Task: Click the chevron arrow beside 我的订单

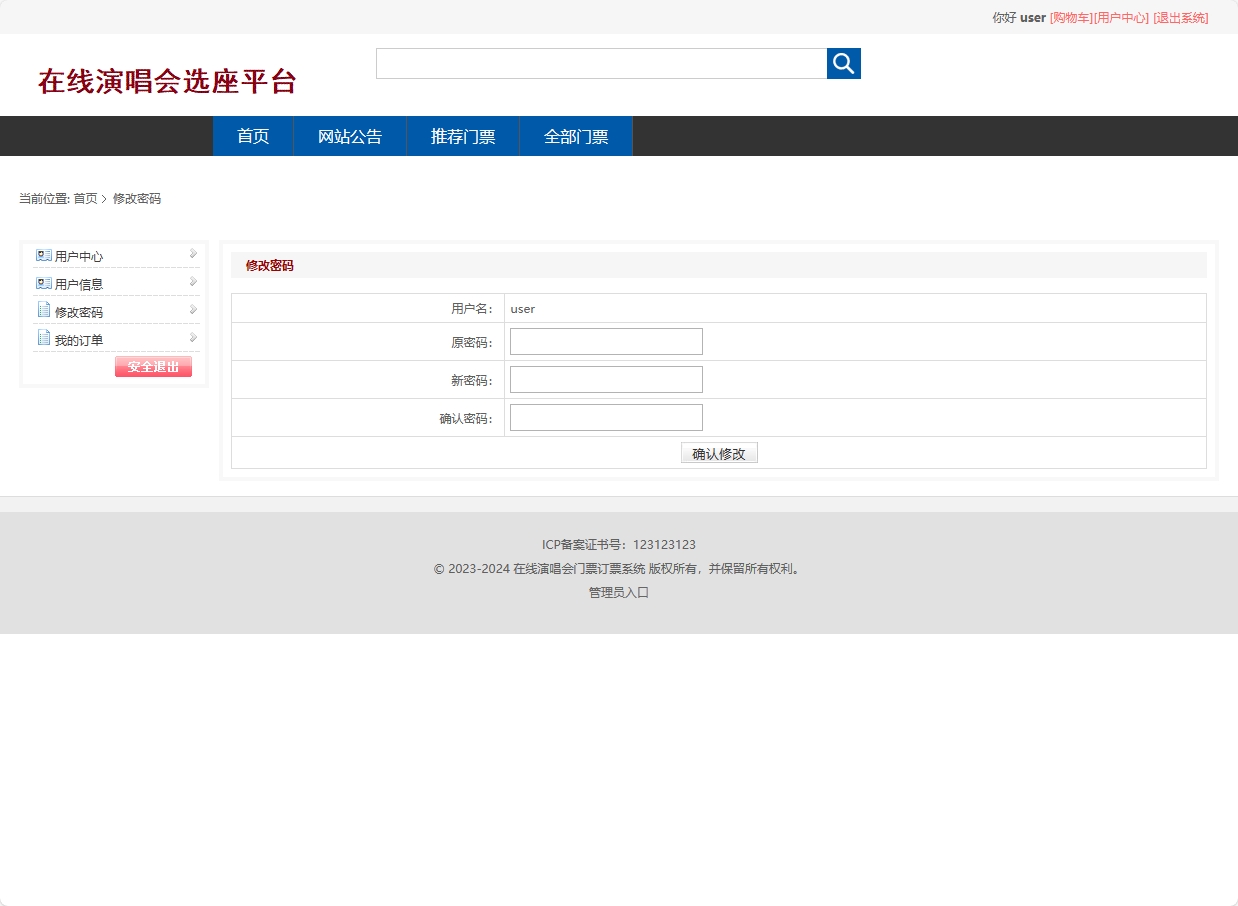Action: pos(191,338)
